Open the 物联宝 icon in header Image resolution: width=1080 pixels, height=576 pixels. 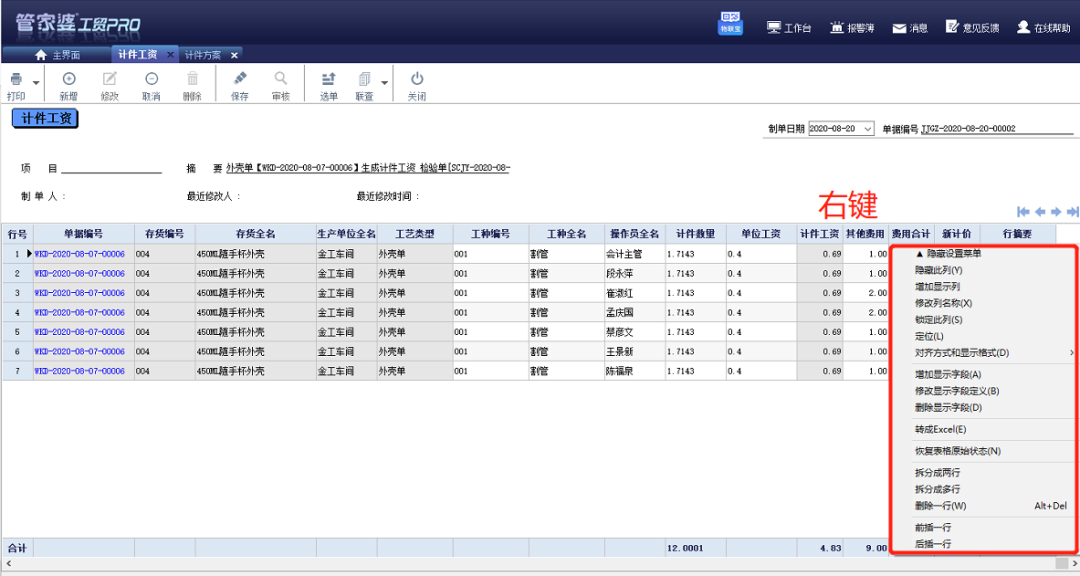[730, 23]
